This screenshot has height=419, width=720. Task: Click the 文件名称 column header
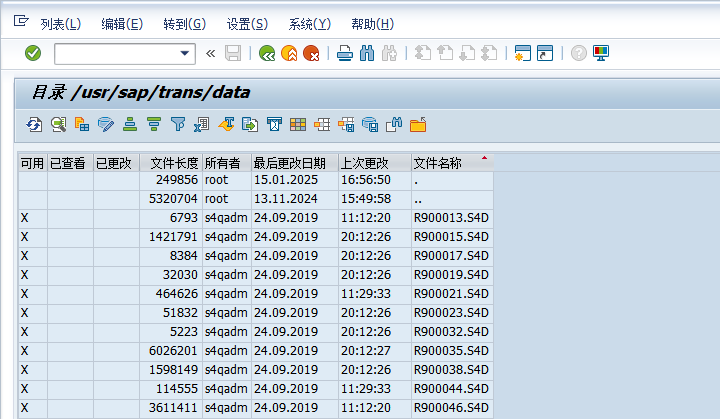pos(452,163)
